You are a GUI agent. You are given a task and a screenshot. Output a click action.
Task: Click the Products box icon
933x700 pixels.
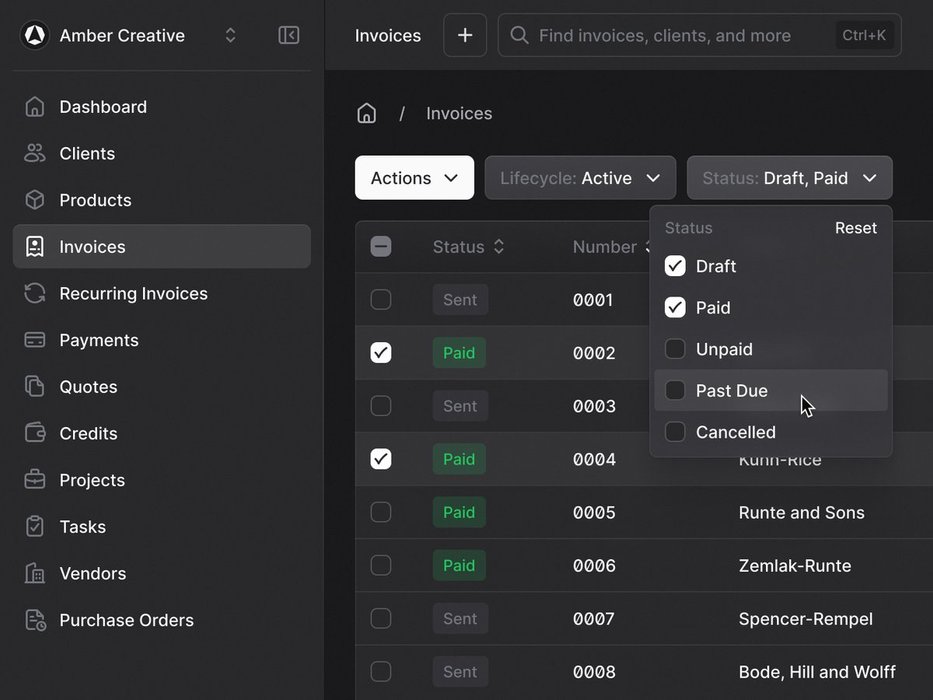tap(35, 200)
